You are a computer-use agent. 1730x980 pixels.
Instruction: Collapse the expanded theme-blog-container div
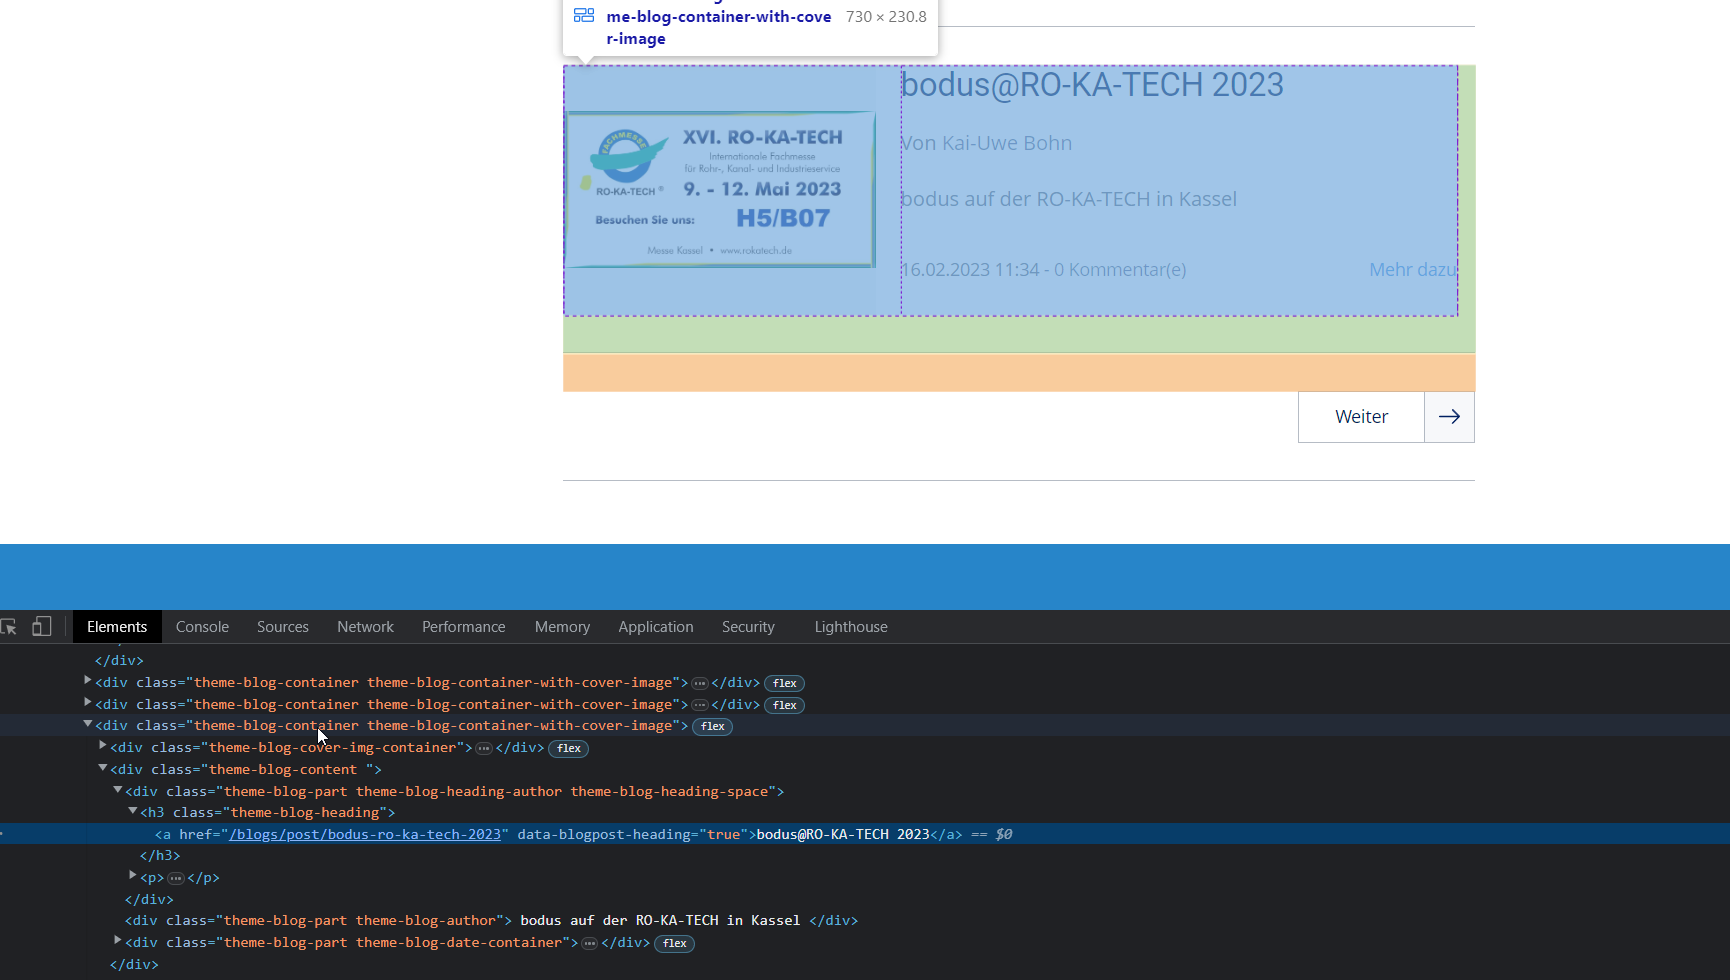point(88,724)
